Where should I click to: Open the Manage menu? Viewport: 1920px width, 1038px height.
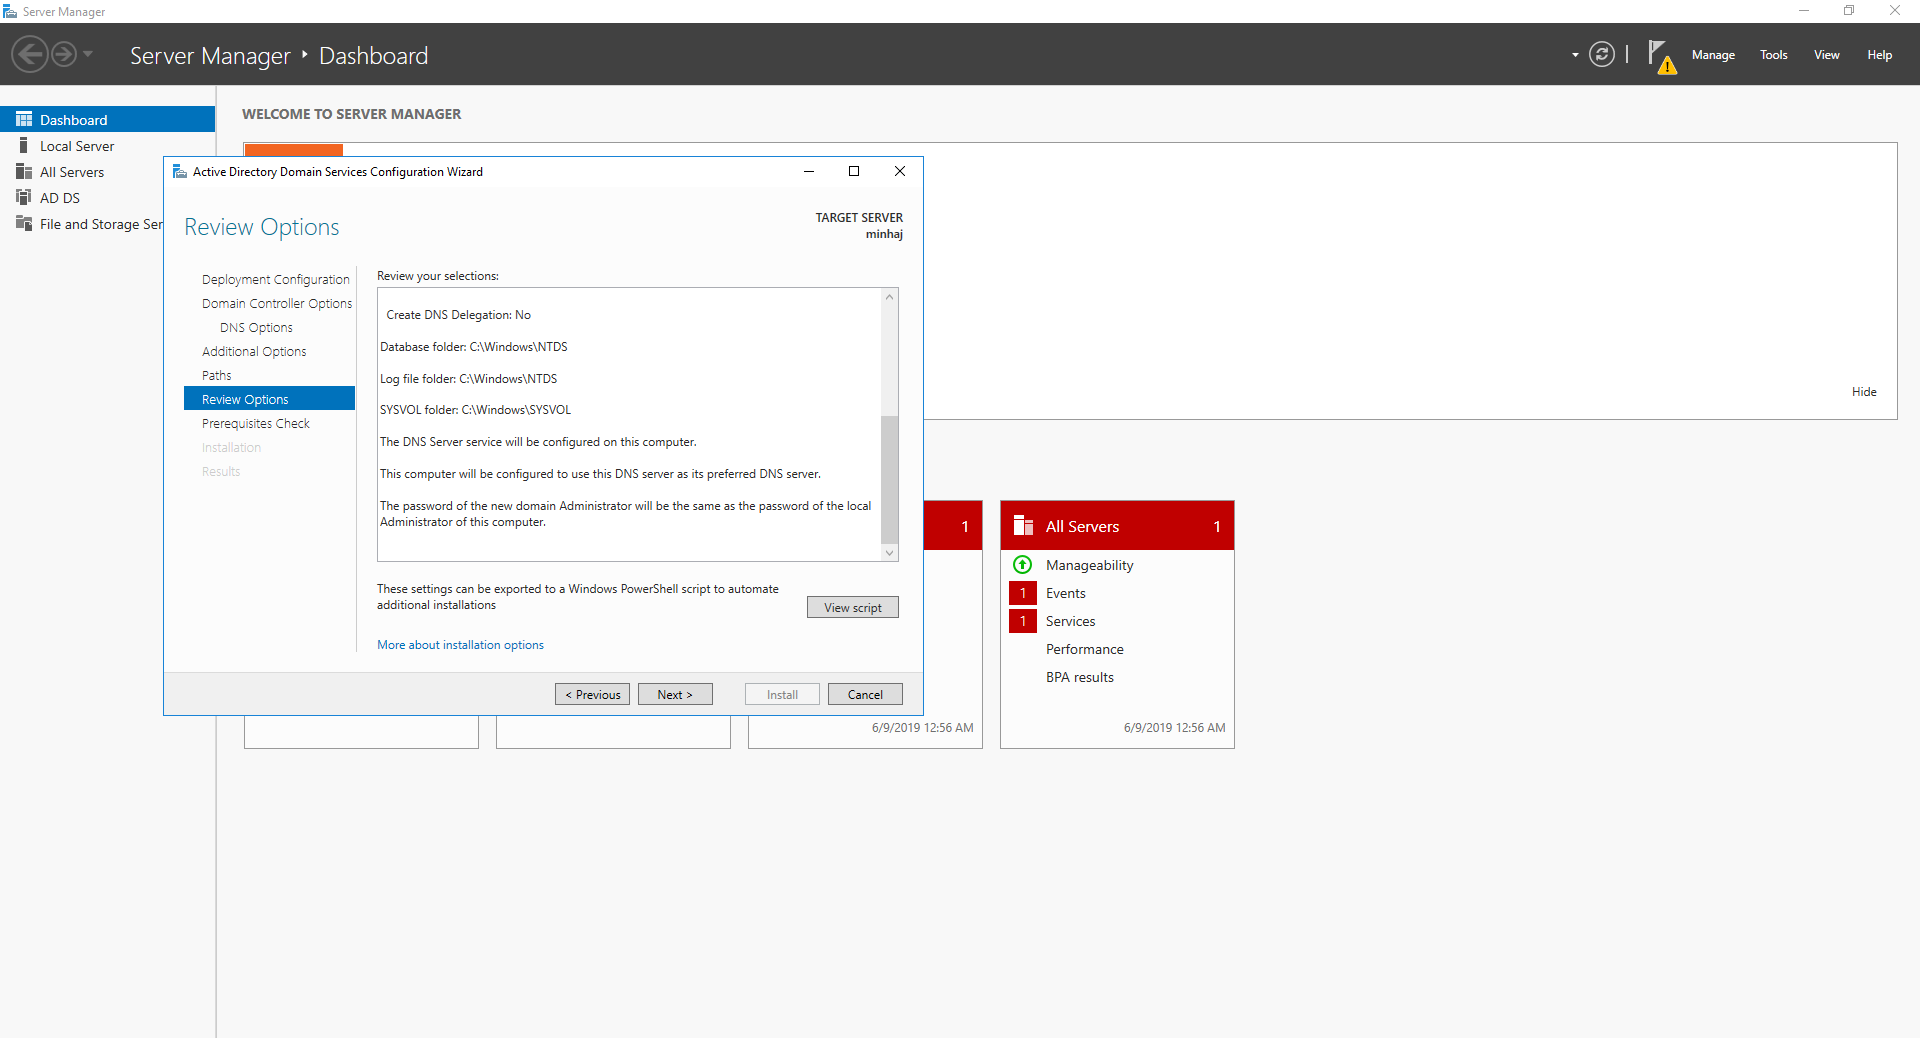[x=1712, y=55]
